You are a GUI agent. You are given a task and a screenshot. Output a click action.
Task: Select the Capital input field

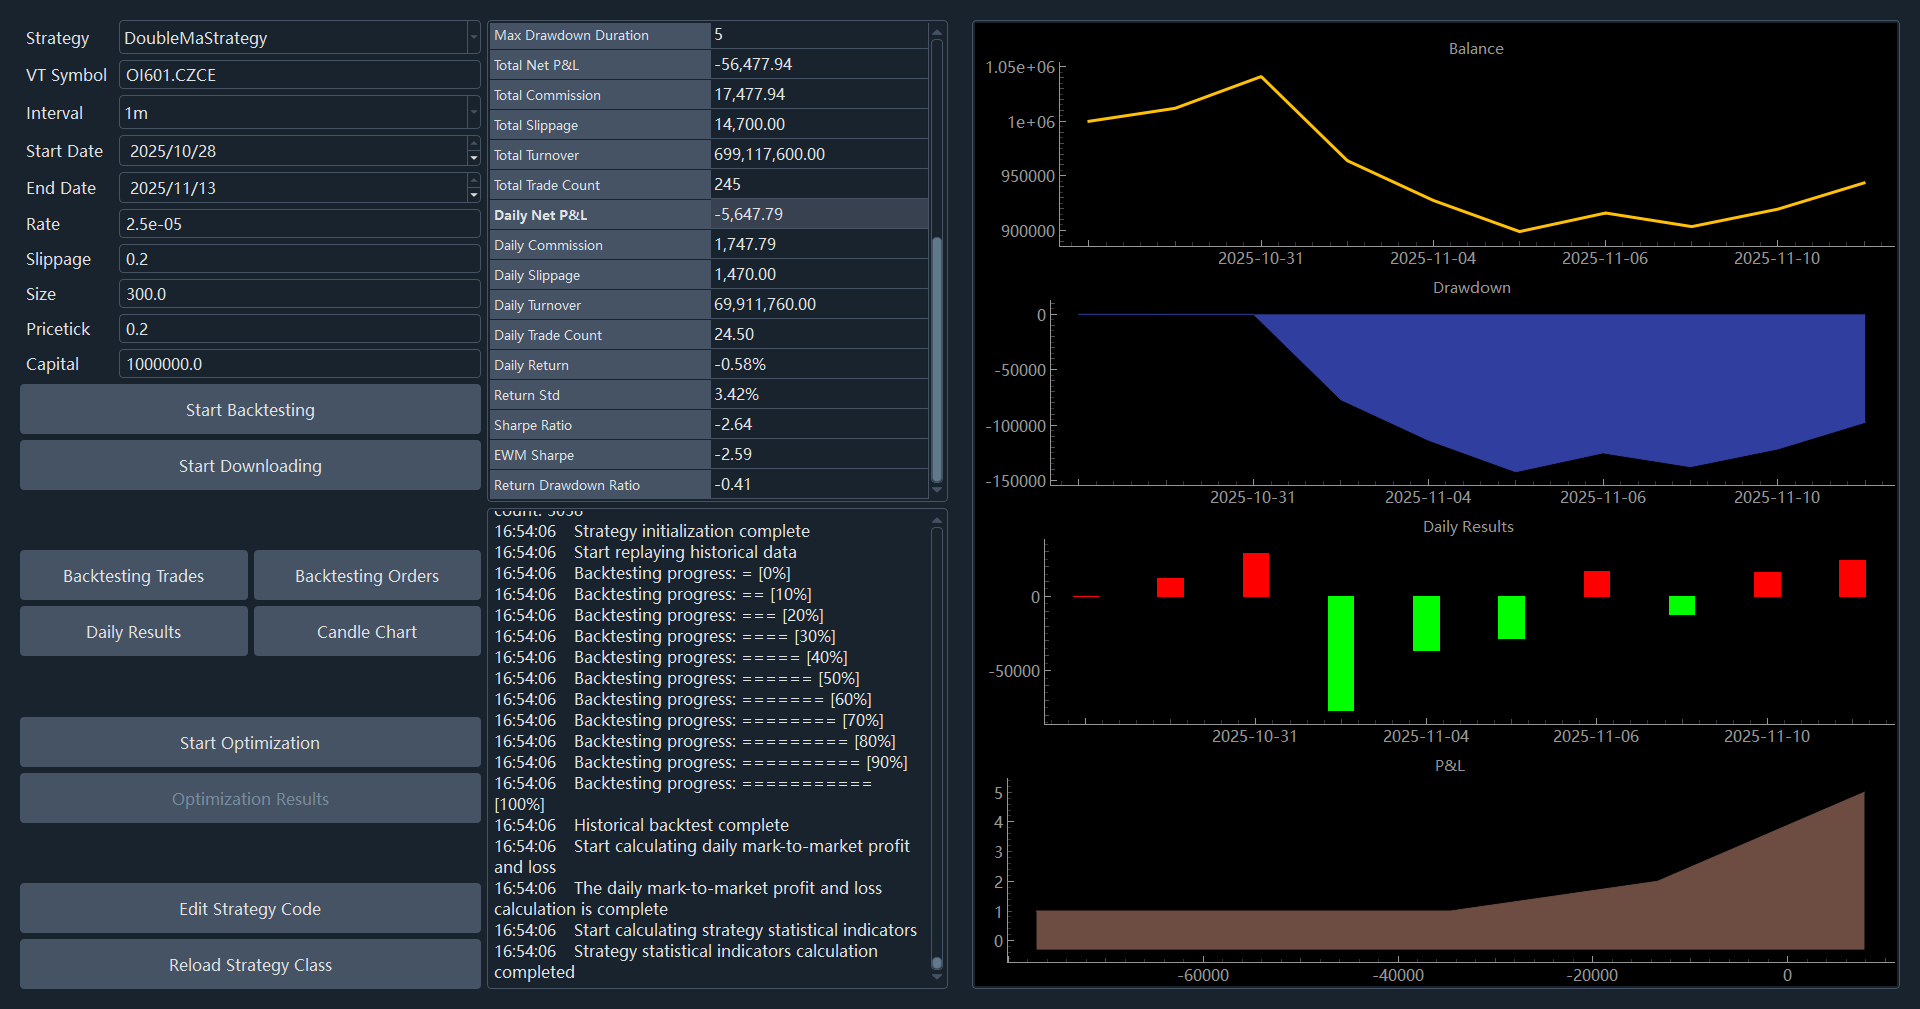(x=298, y=364)
